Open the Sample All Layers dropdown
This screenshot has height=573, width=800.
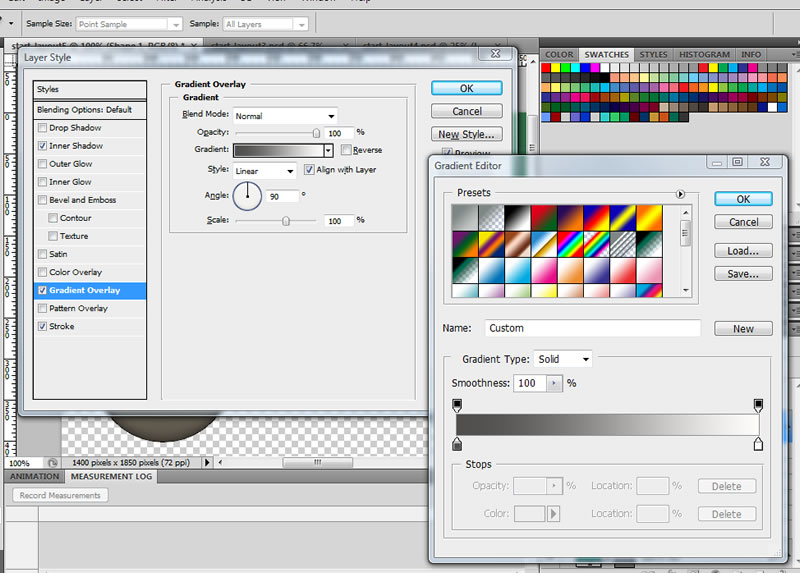click(266, 24)
